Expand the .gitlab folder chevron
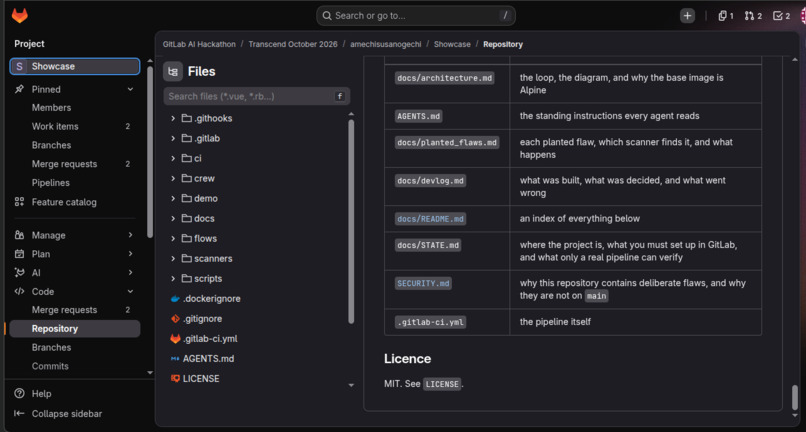 click(173, 138)
